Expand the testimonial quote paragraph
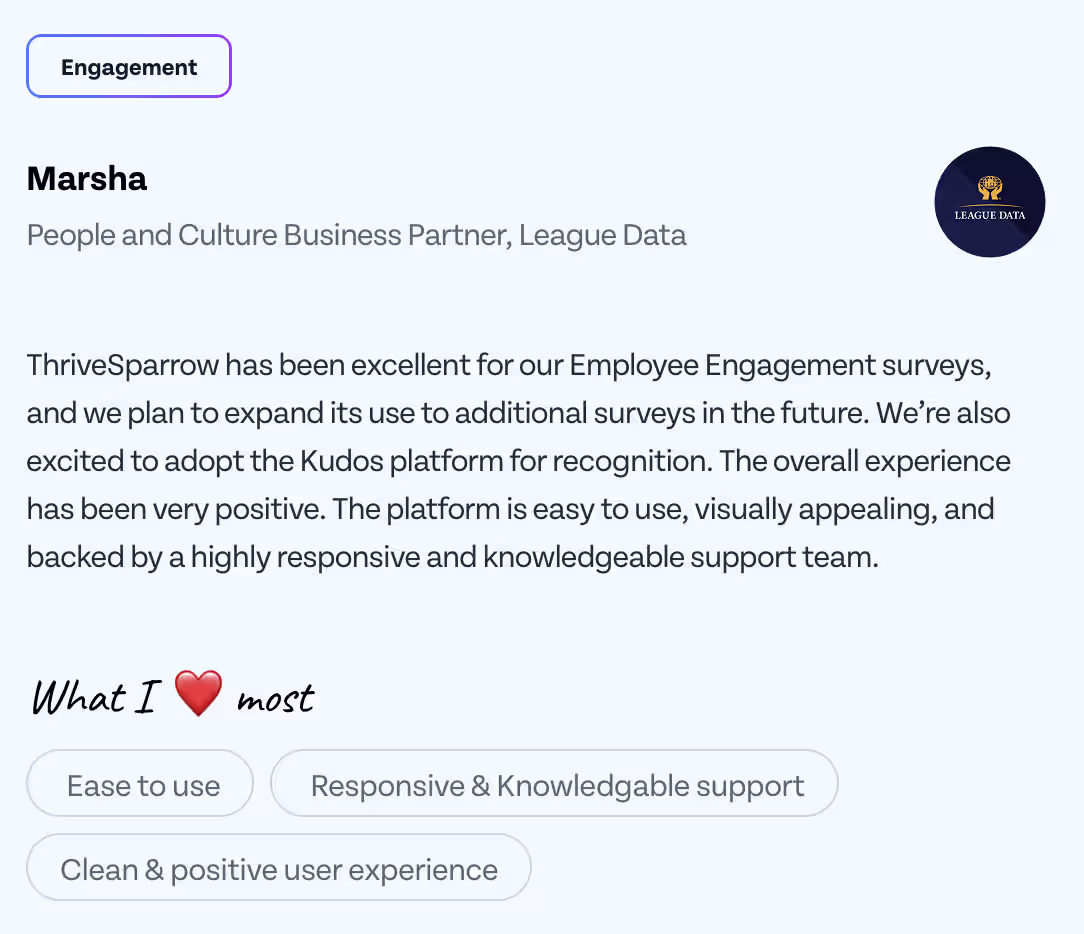 point(518,460)
